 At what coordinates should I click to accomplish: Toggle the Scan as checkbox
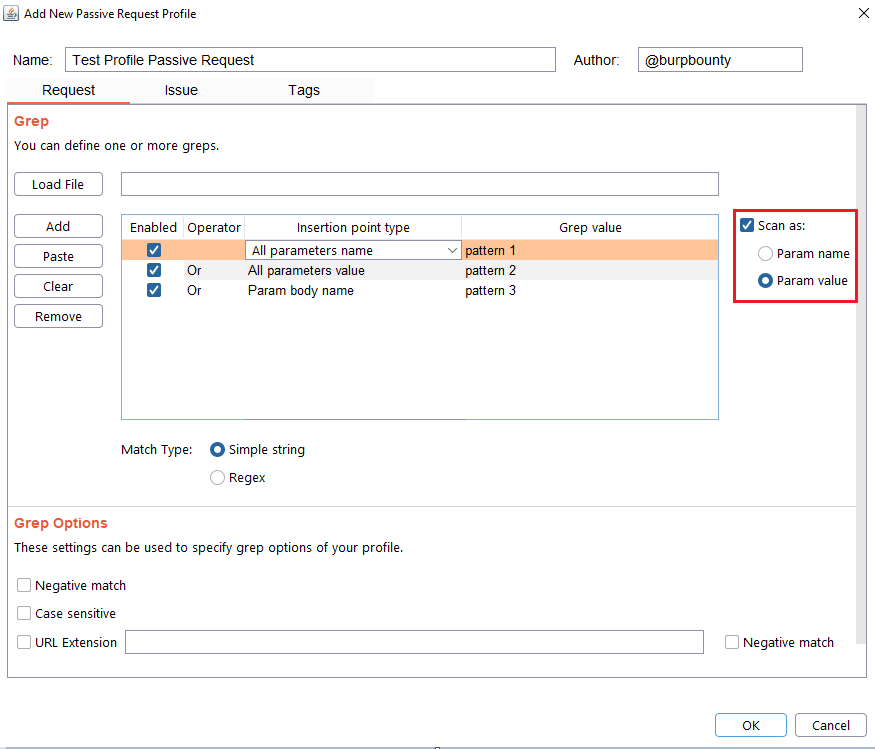coord(747,226)
